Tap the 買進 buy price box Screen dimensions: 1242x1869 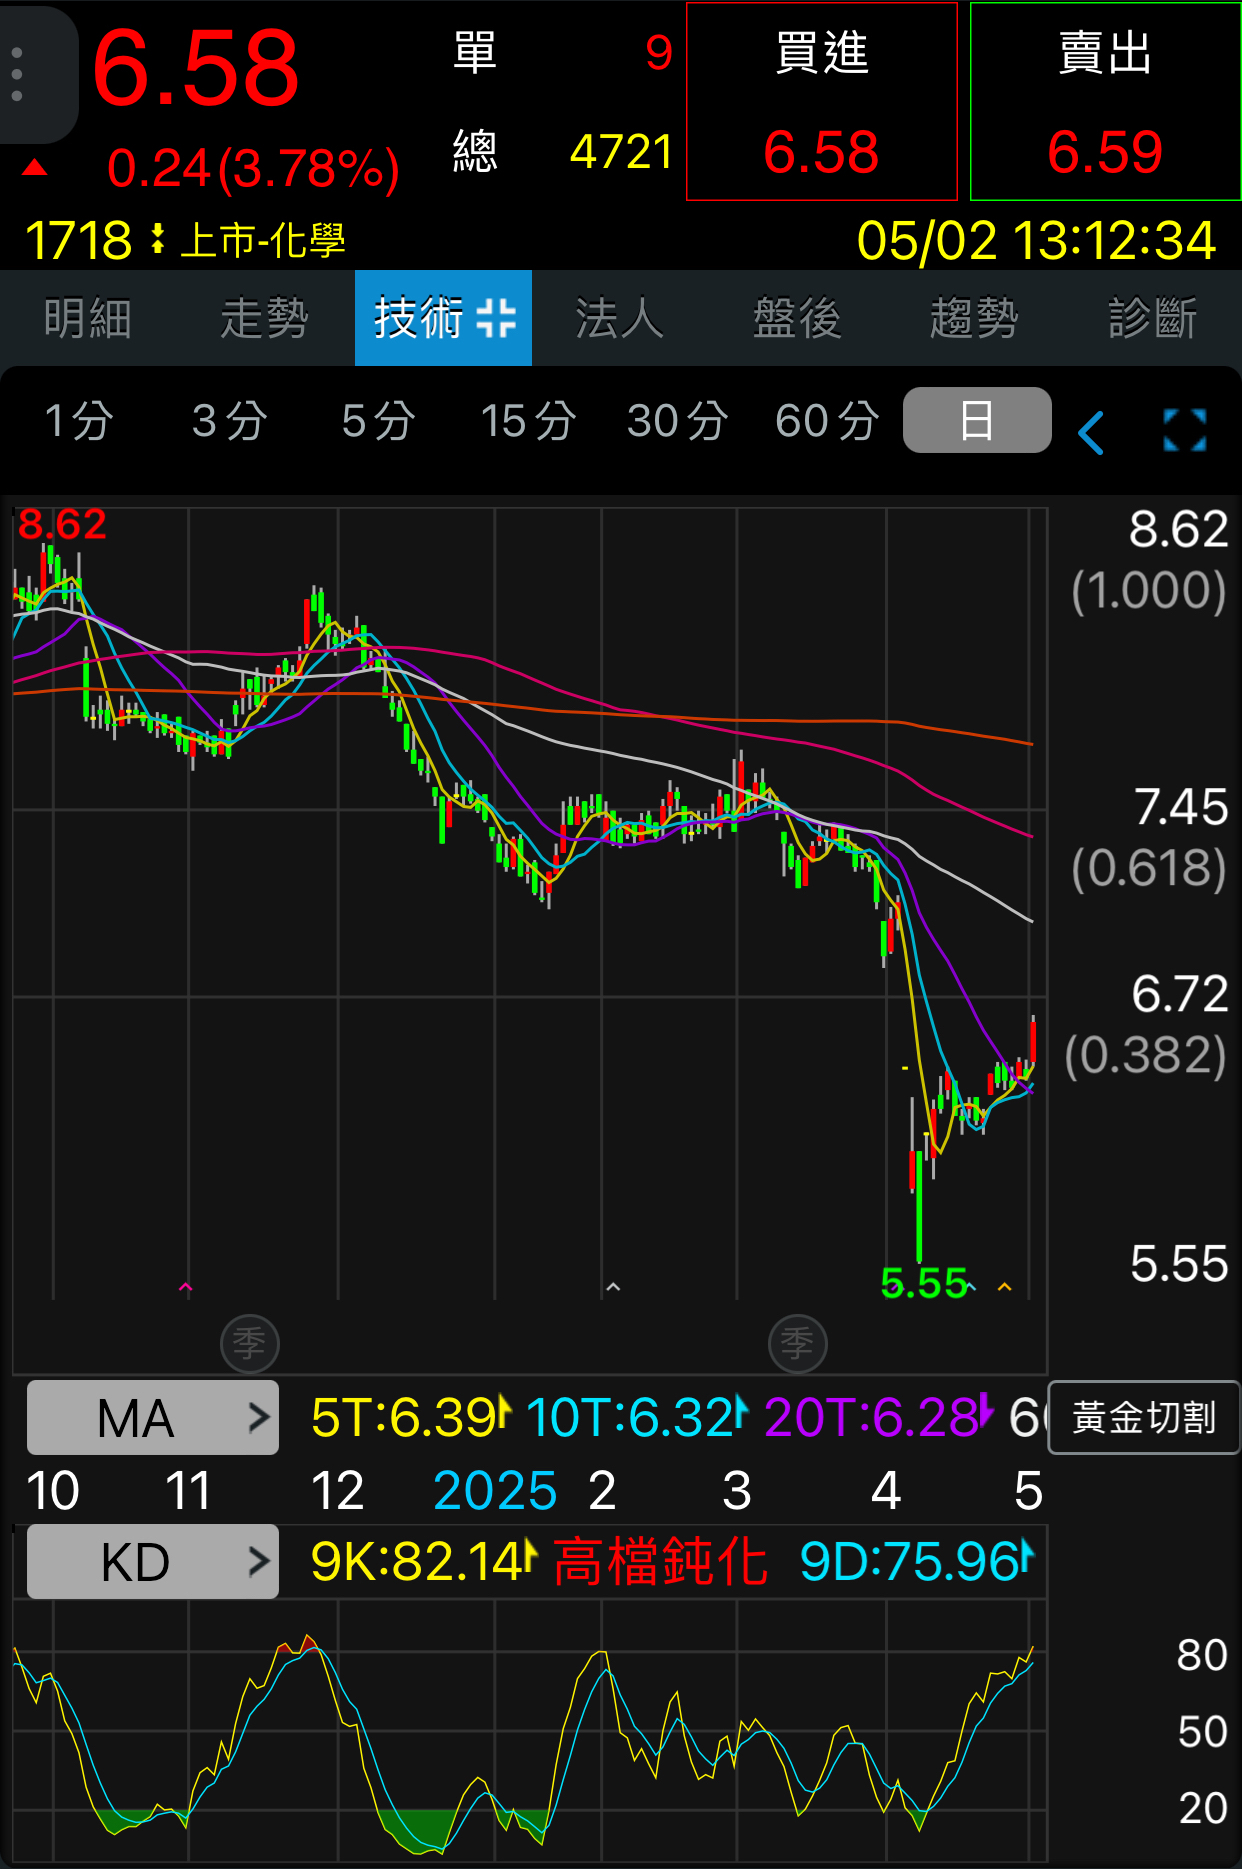click(822, 102)
